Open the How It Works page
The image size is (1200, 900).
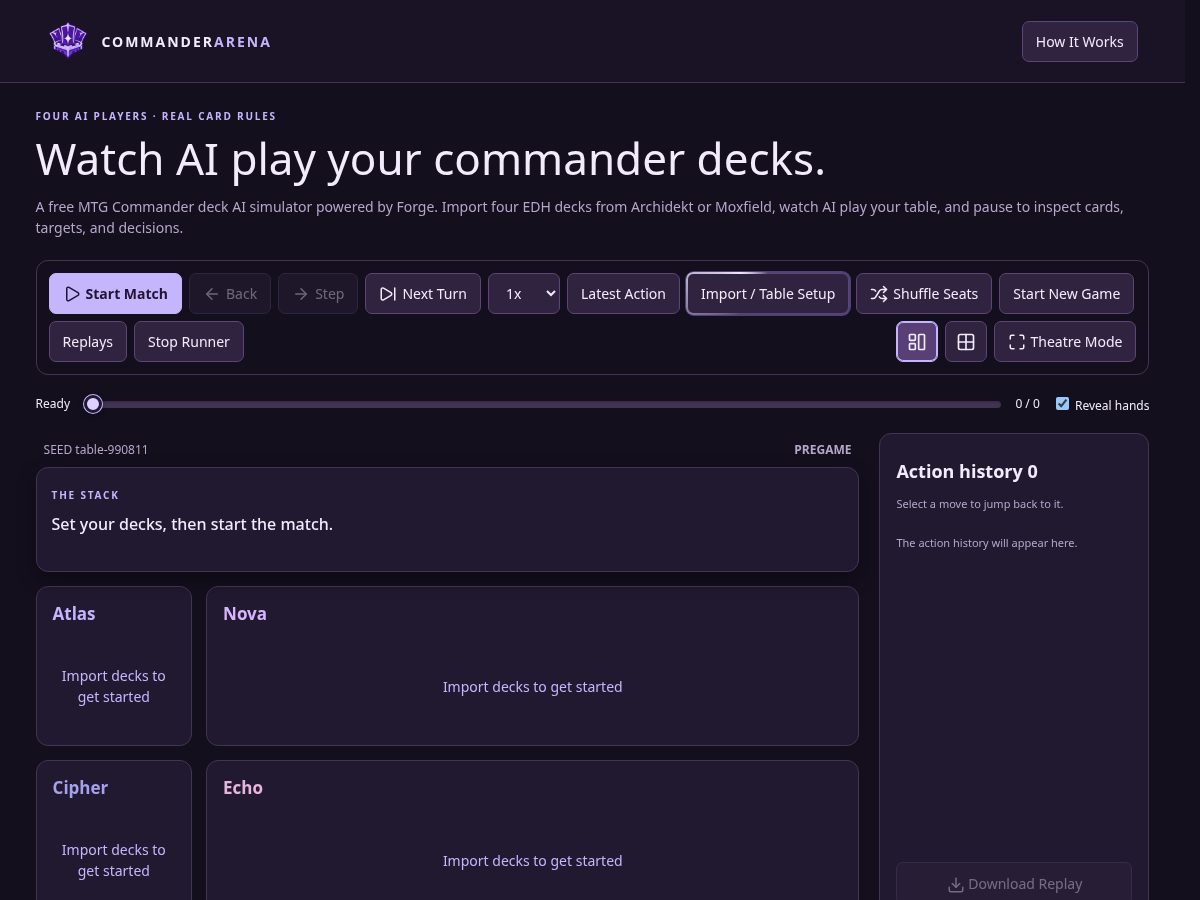(x=1079, y=41)
